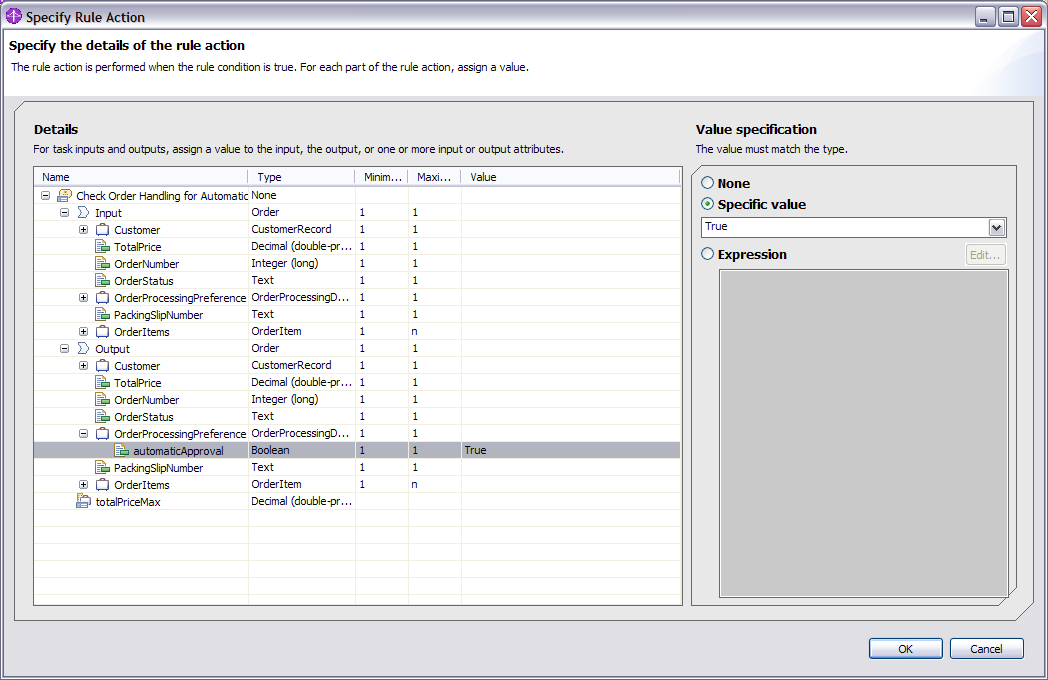Click the Check Order Handling task icon

[x=65, y=196]
